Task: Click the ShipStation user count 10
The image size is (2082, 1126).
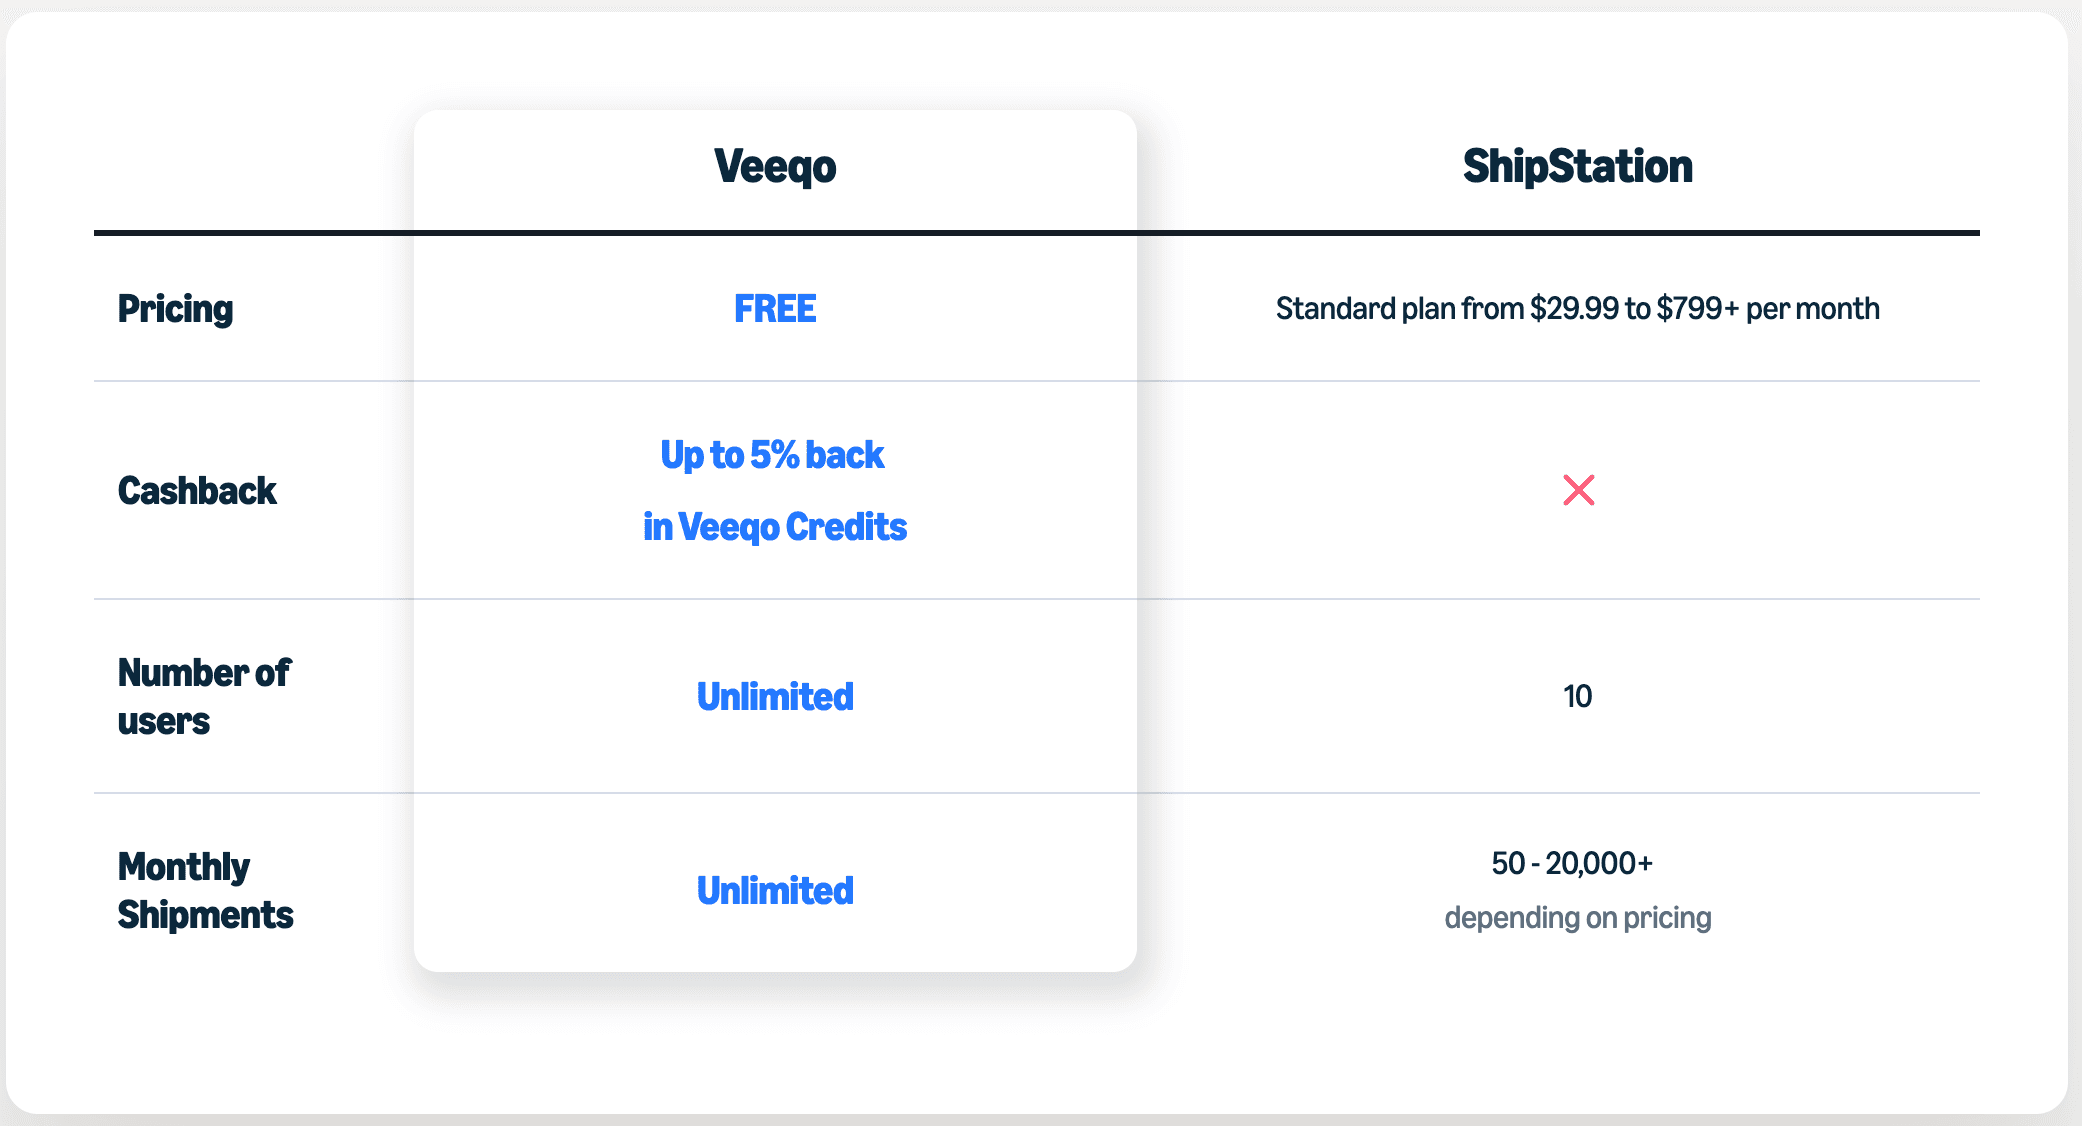Action: coord(1577,697)
